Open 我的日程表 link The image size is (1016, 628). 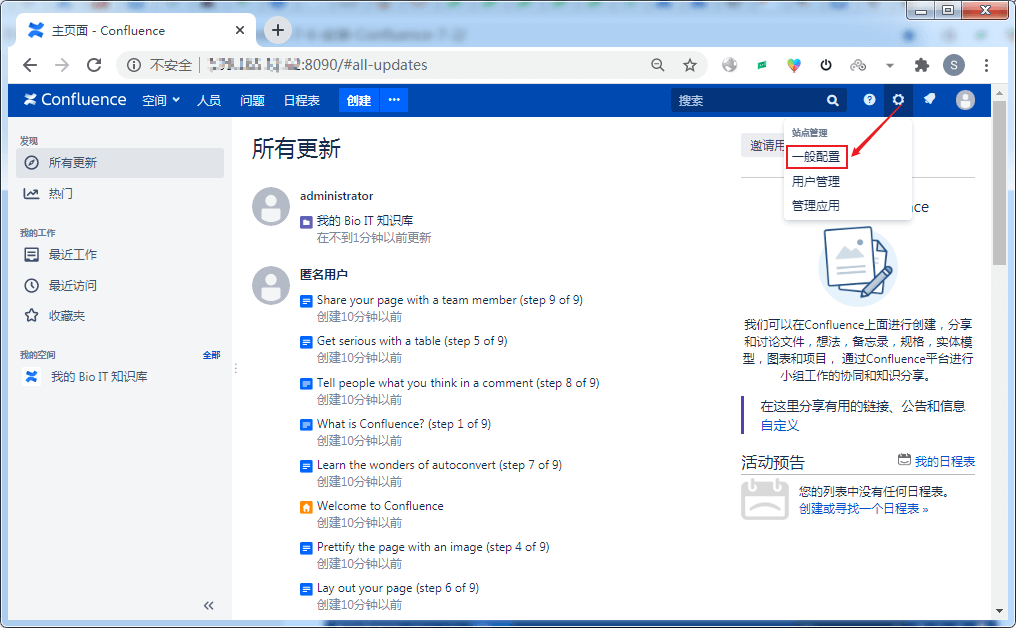click(945, 461)
